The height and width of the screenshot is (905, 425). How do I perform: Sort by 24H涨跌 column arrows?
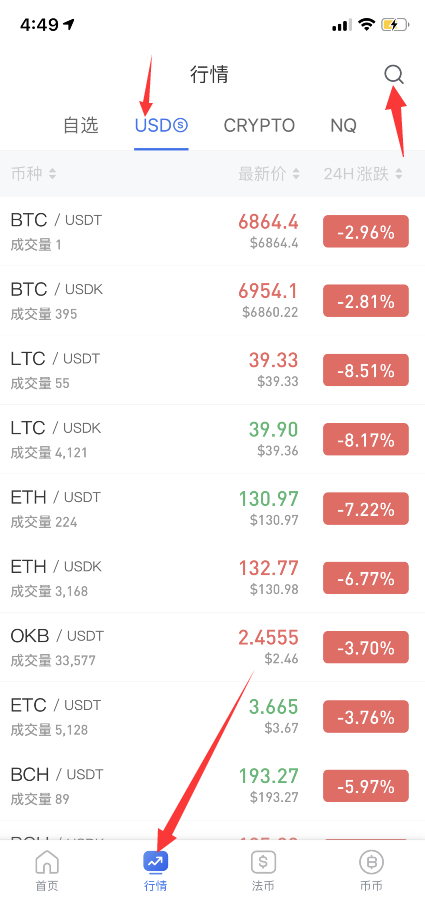[x=399, y=174]
